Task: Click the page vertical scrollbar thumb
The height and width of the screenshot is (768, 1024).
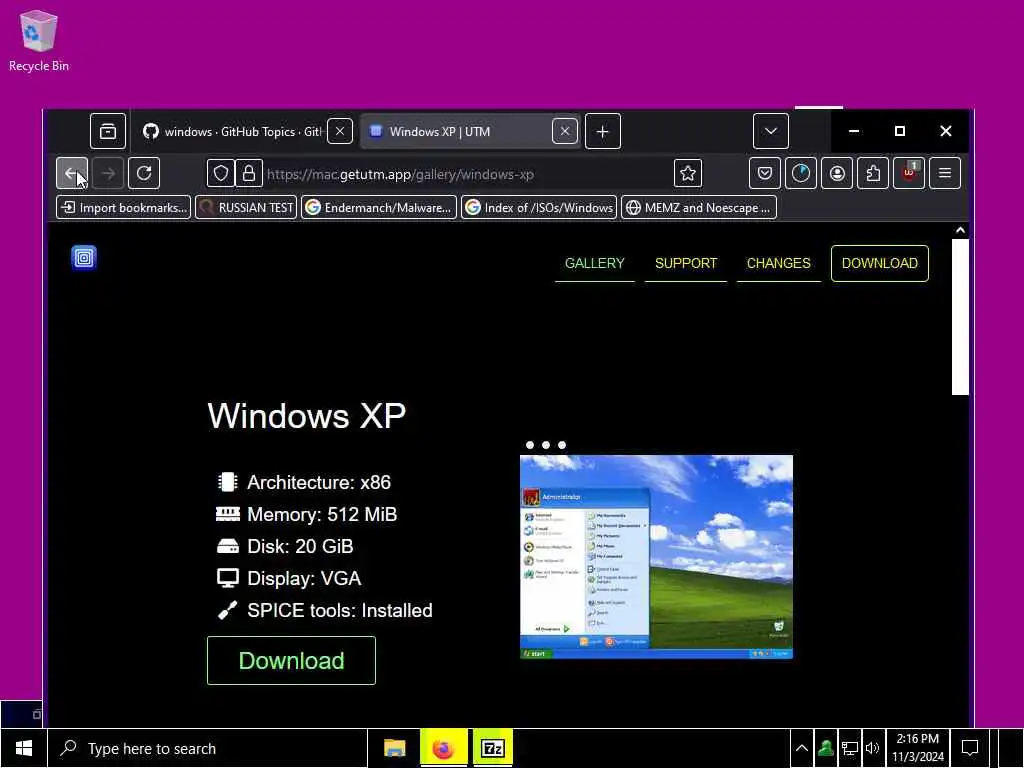Action: tap(960, 317)
